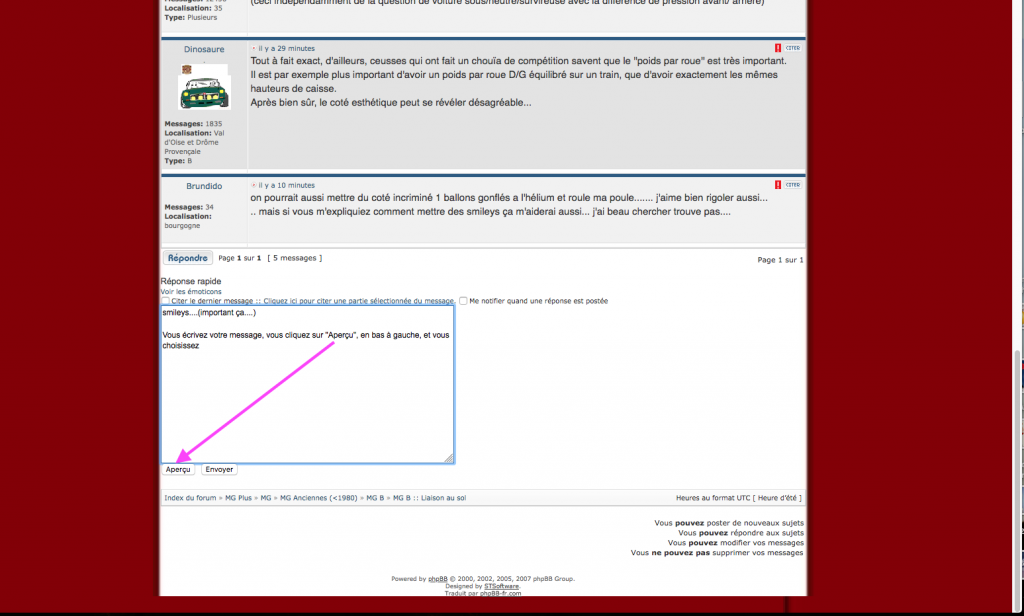Click "Vous pouvez poster de nouveaux sujets" text

[x=729, y=523]
